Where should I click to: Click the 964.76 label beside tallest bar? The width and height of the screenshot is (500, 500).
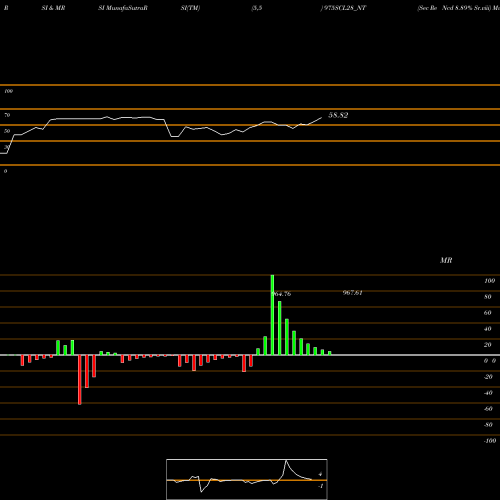click(x=282, y=294)
